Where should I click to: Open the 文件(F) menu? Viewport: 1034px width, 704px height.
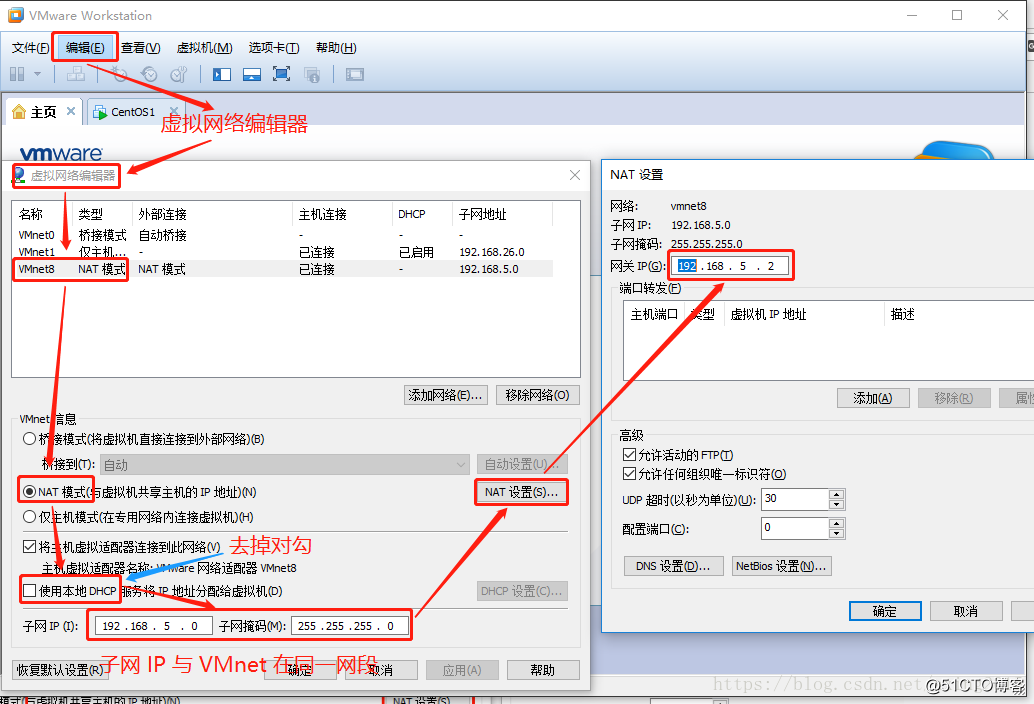point(30,47)
